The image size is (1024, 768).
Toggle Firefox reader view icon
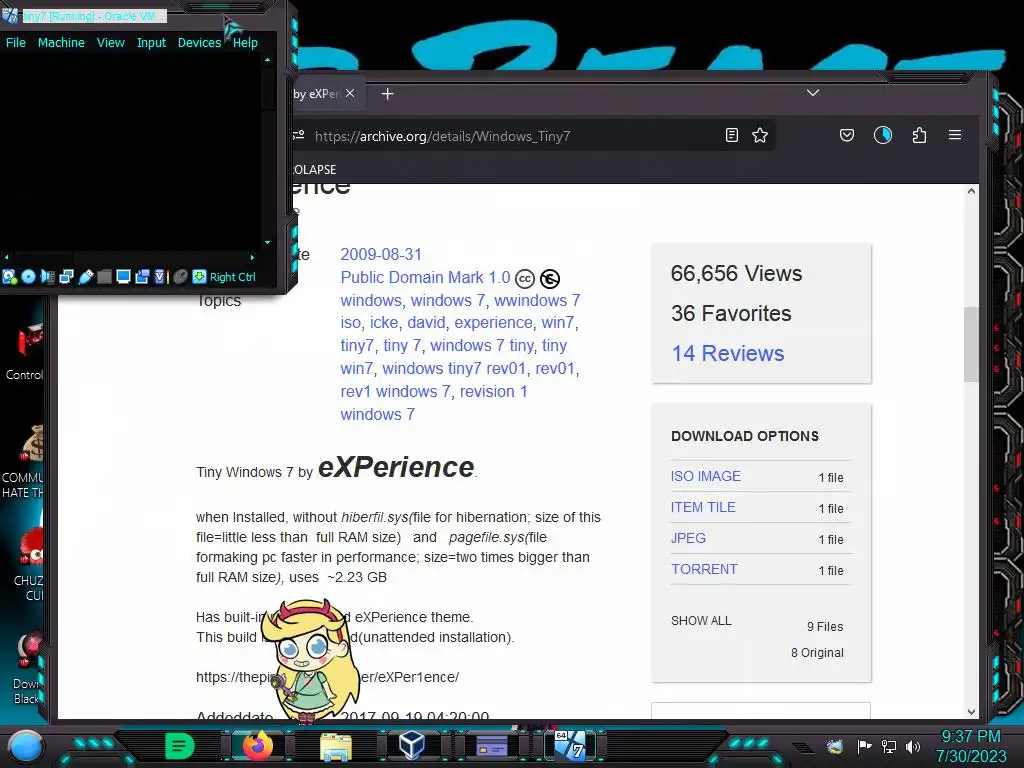(731, 135)
